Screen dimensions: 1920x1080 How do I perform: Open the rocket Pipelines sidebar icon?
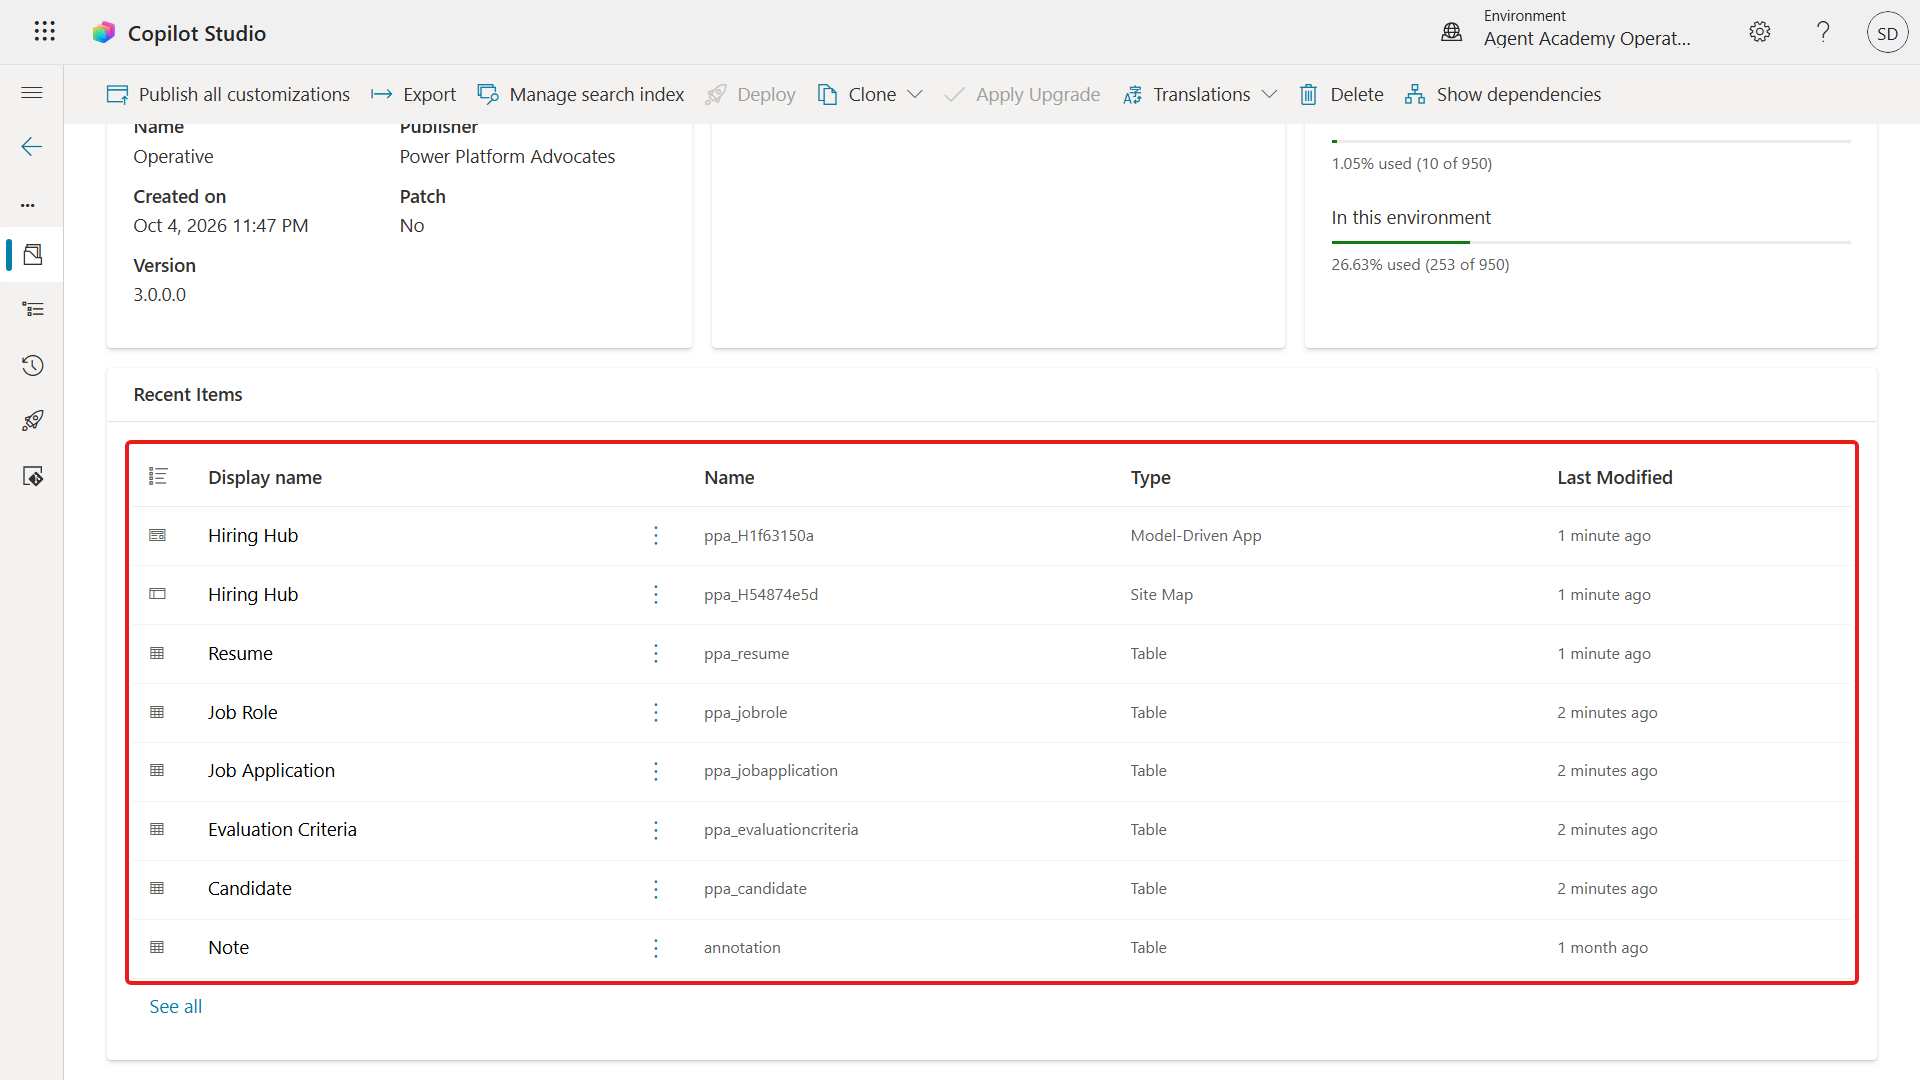tap(33, 421)
